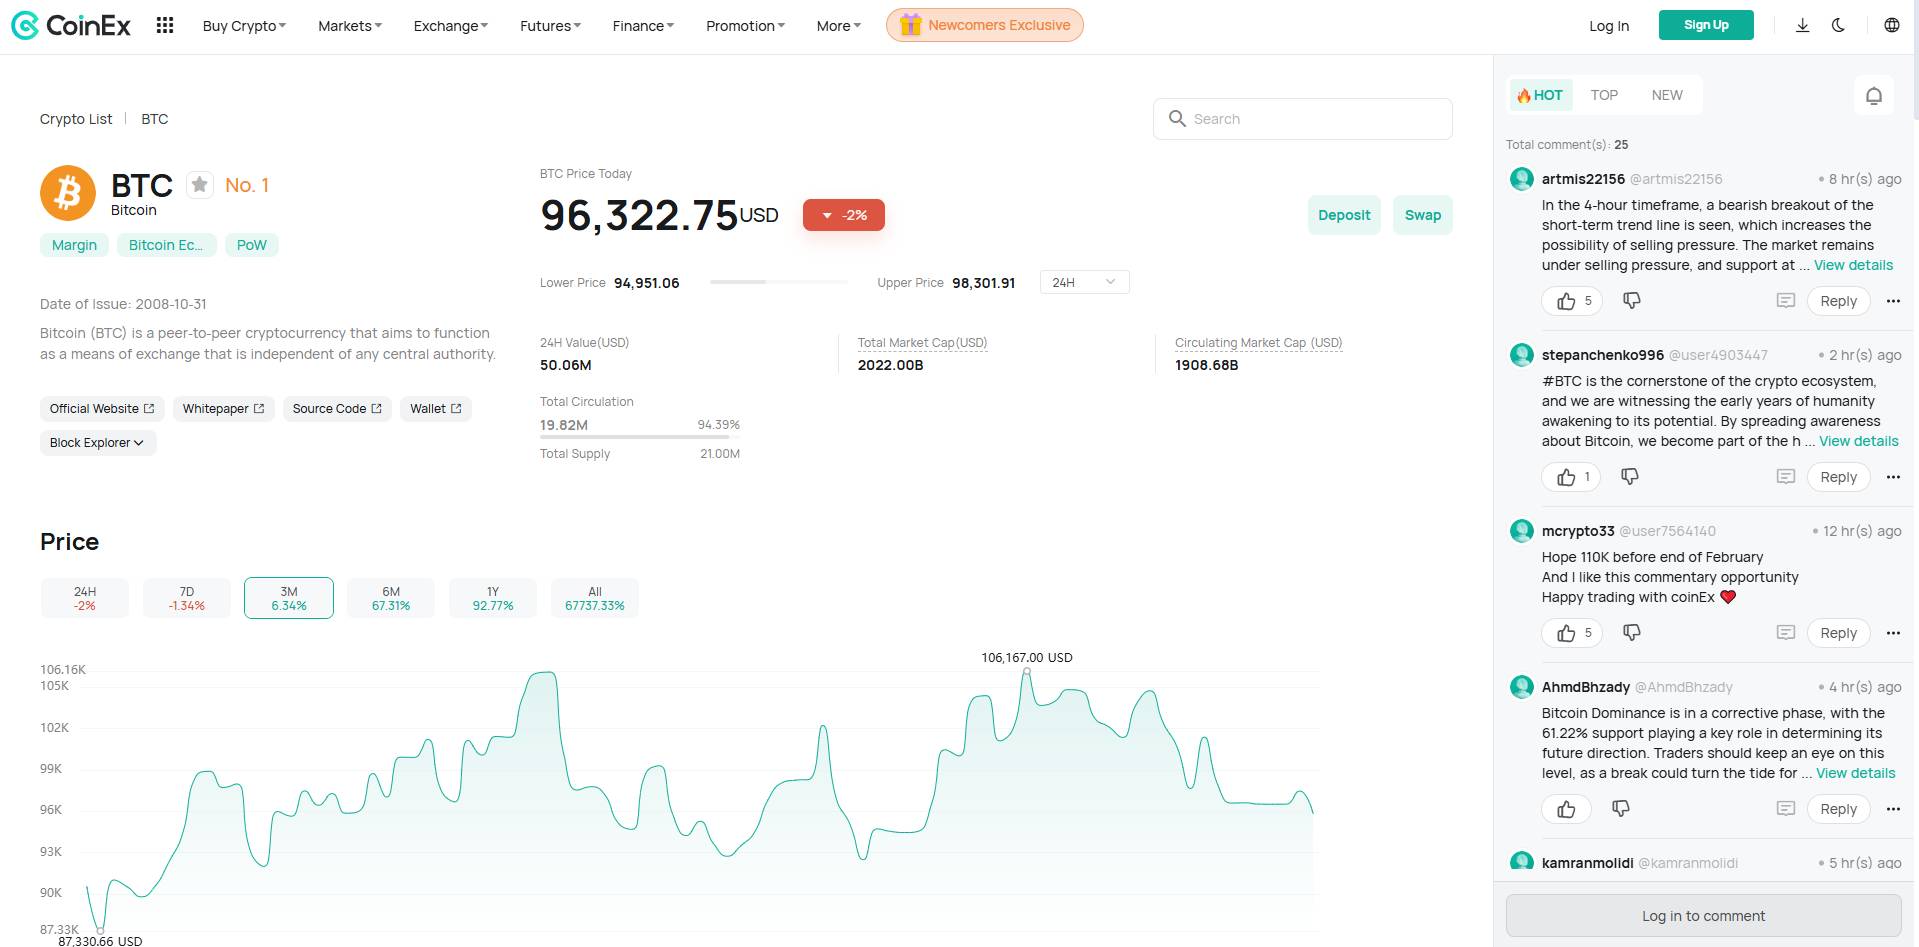Image resolution: width=1919 pixels, height=947 pixels.
Task: Select the 24H chart range
Action: (85, 598)
